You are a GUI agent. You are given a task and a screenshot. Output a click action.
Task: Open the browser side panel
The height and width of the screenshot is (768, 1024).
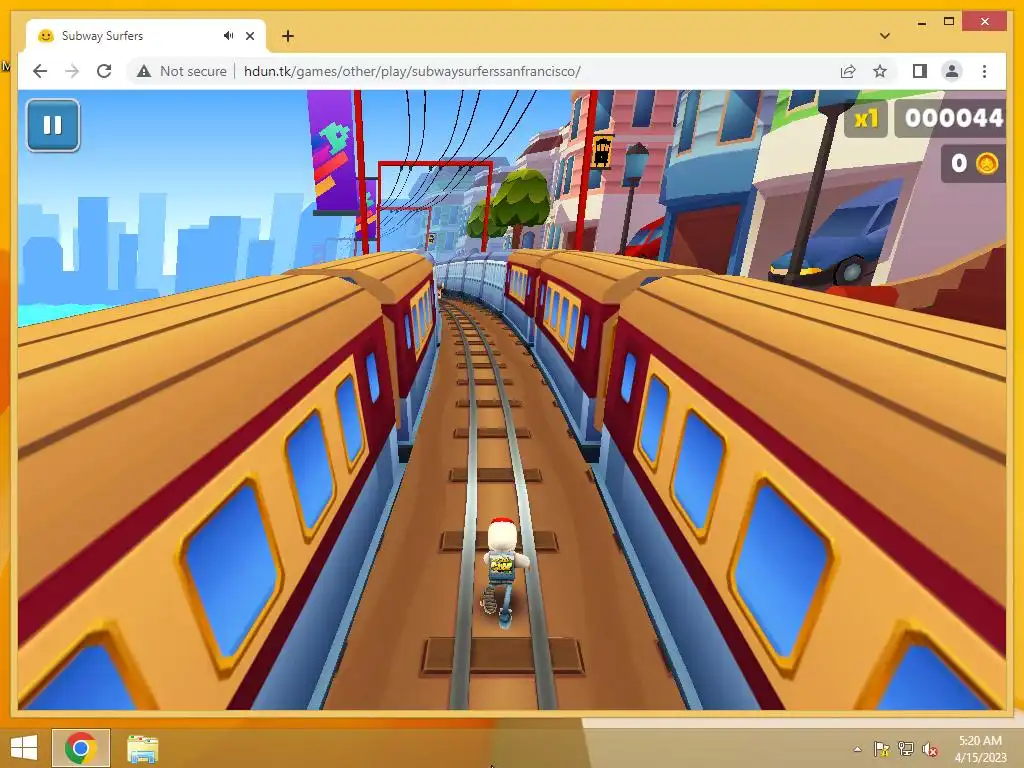coord(920,71)
